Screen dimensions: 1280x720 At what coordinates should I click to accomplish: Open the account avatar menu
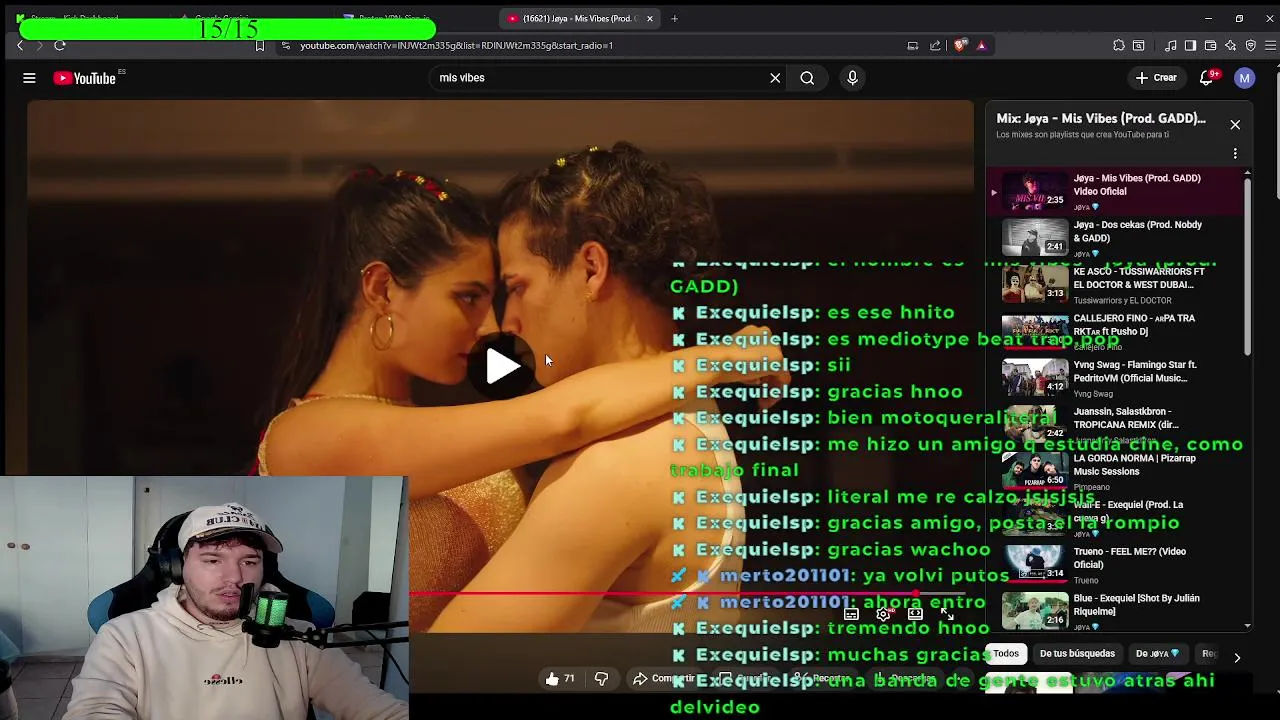1244,78
